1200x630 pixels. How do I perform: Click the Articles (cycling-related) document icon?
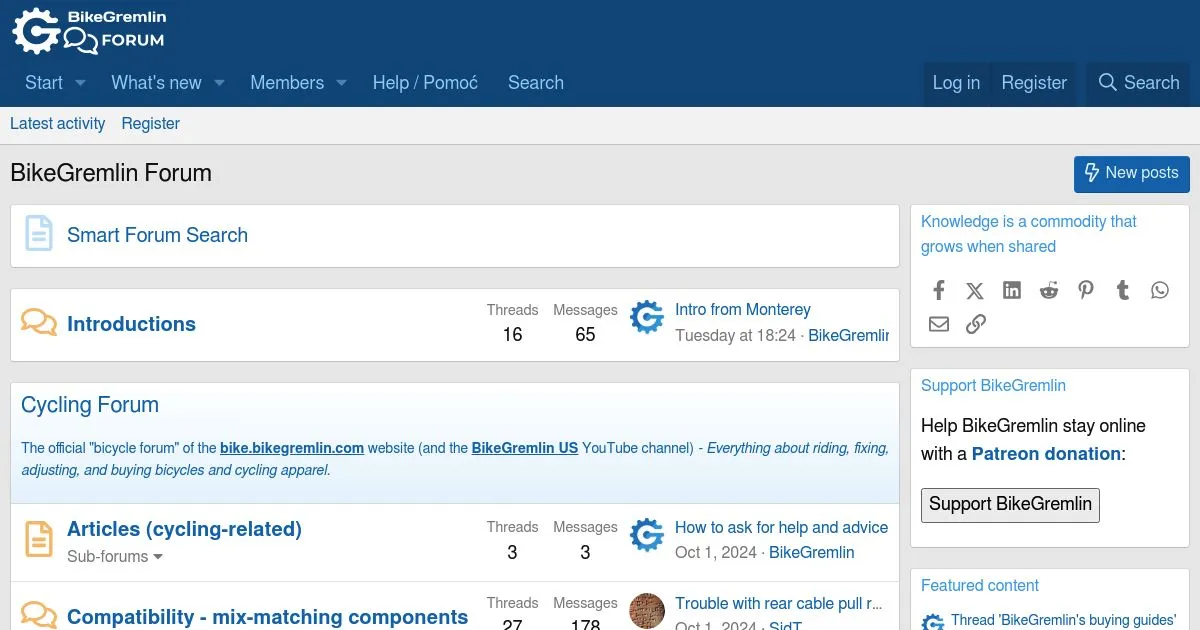pos(39,540)
